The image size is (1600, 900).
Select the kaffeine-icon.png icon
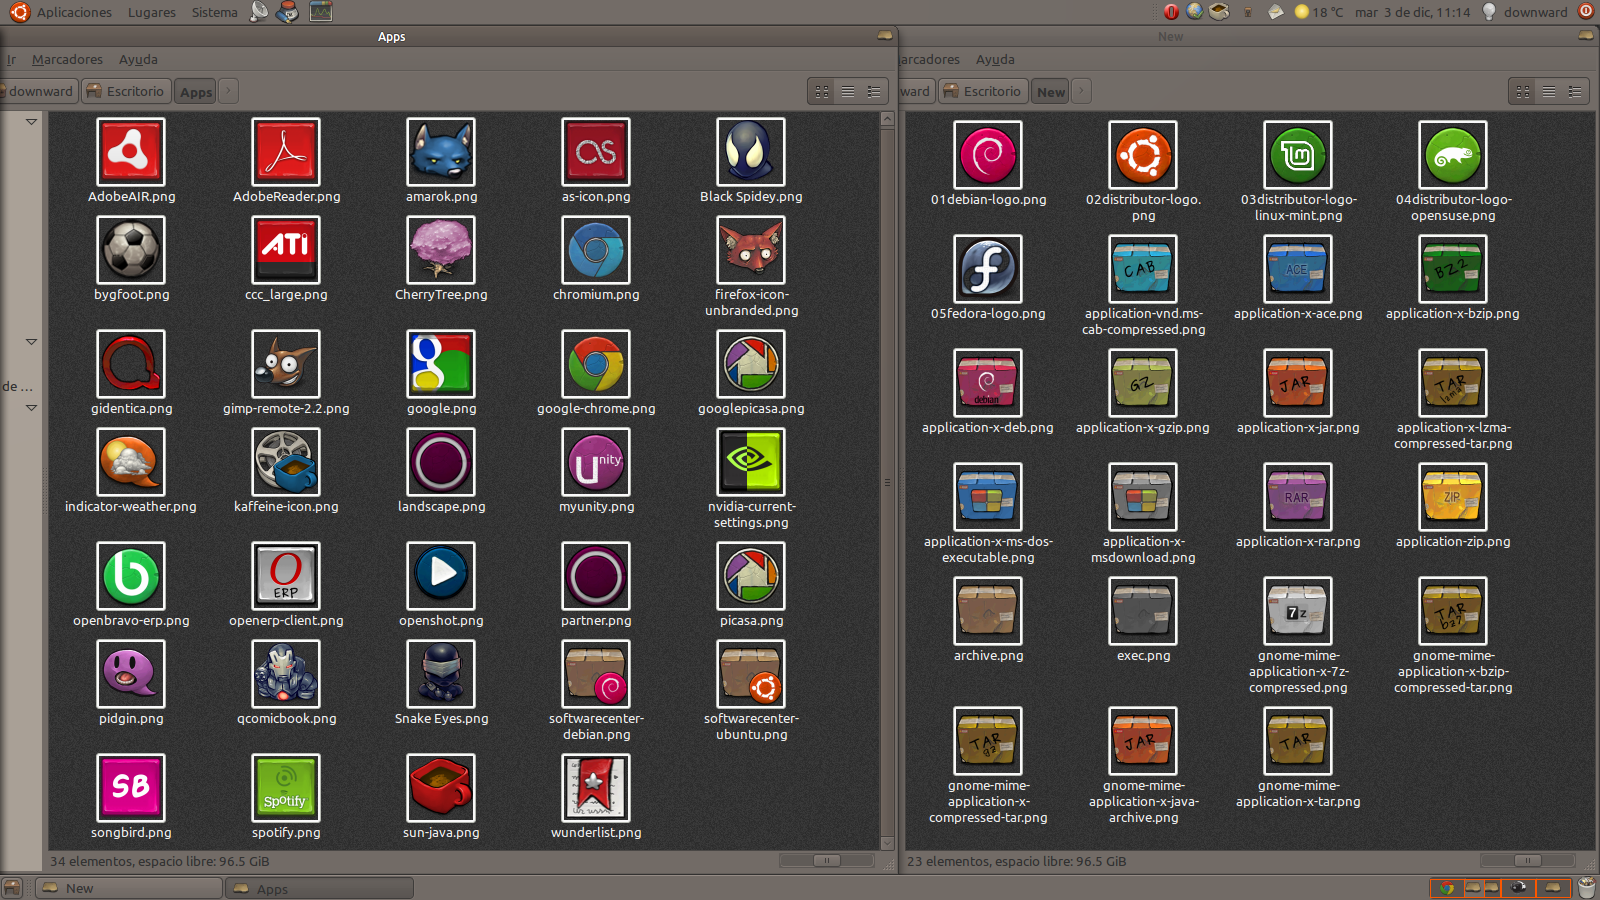[x=286, y=462]
